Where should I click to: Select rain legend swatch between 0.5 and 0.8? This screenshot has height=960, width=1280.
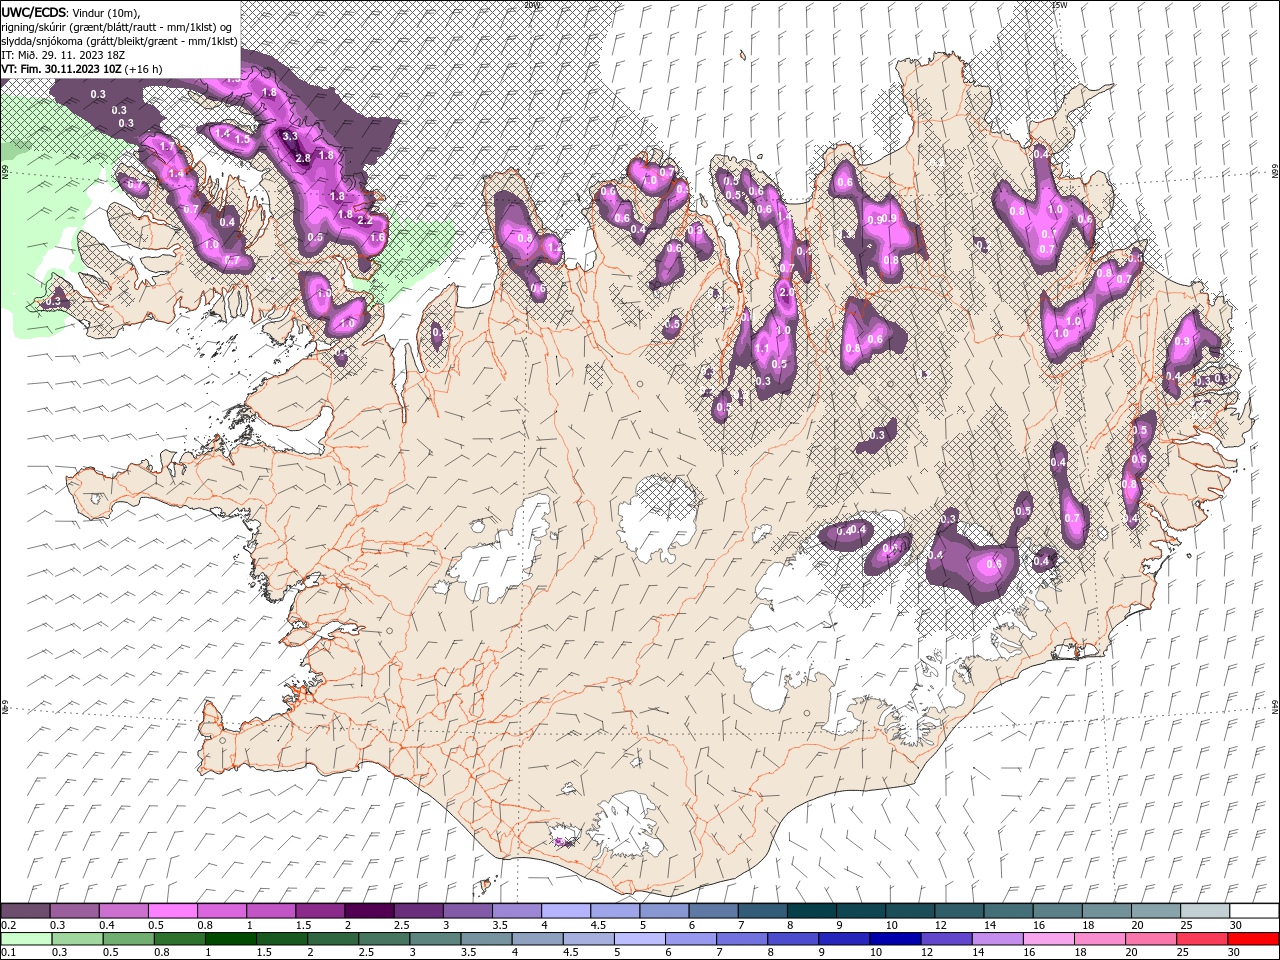[129, 938]
